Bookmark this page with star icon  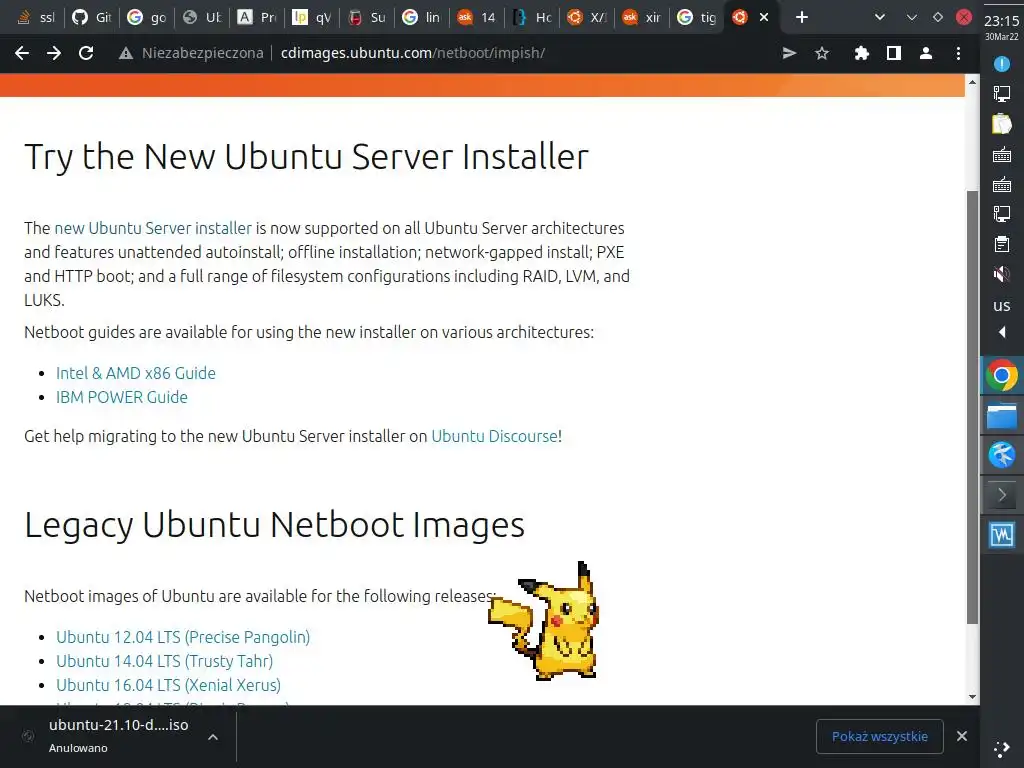tap(822, 53)
